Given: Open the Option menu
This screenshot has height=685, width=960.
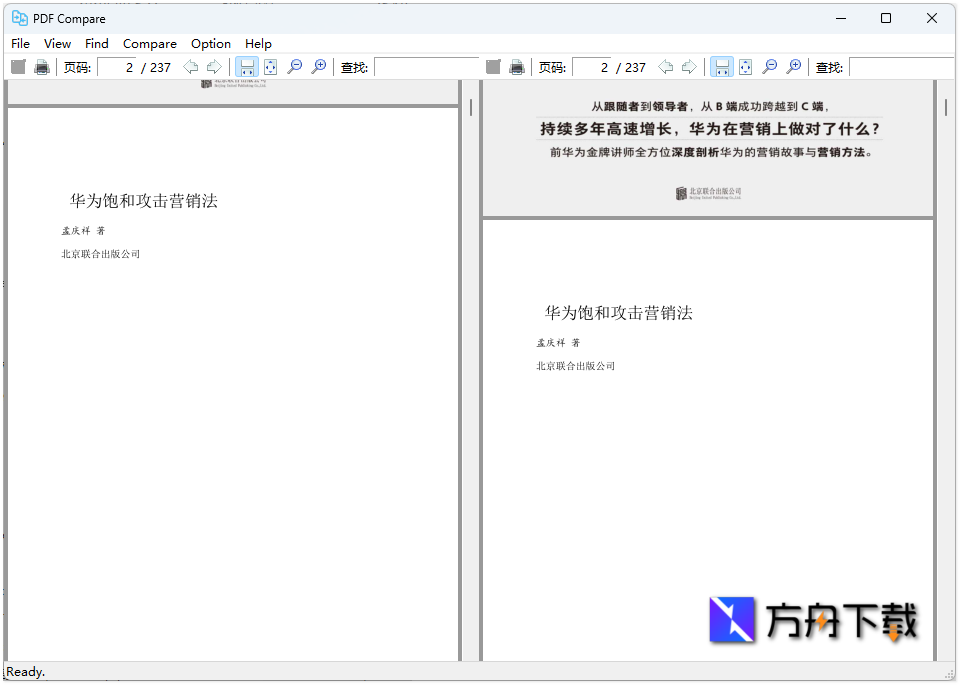Looking at the screenshot, I should (211, 43).
